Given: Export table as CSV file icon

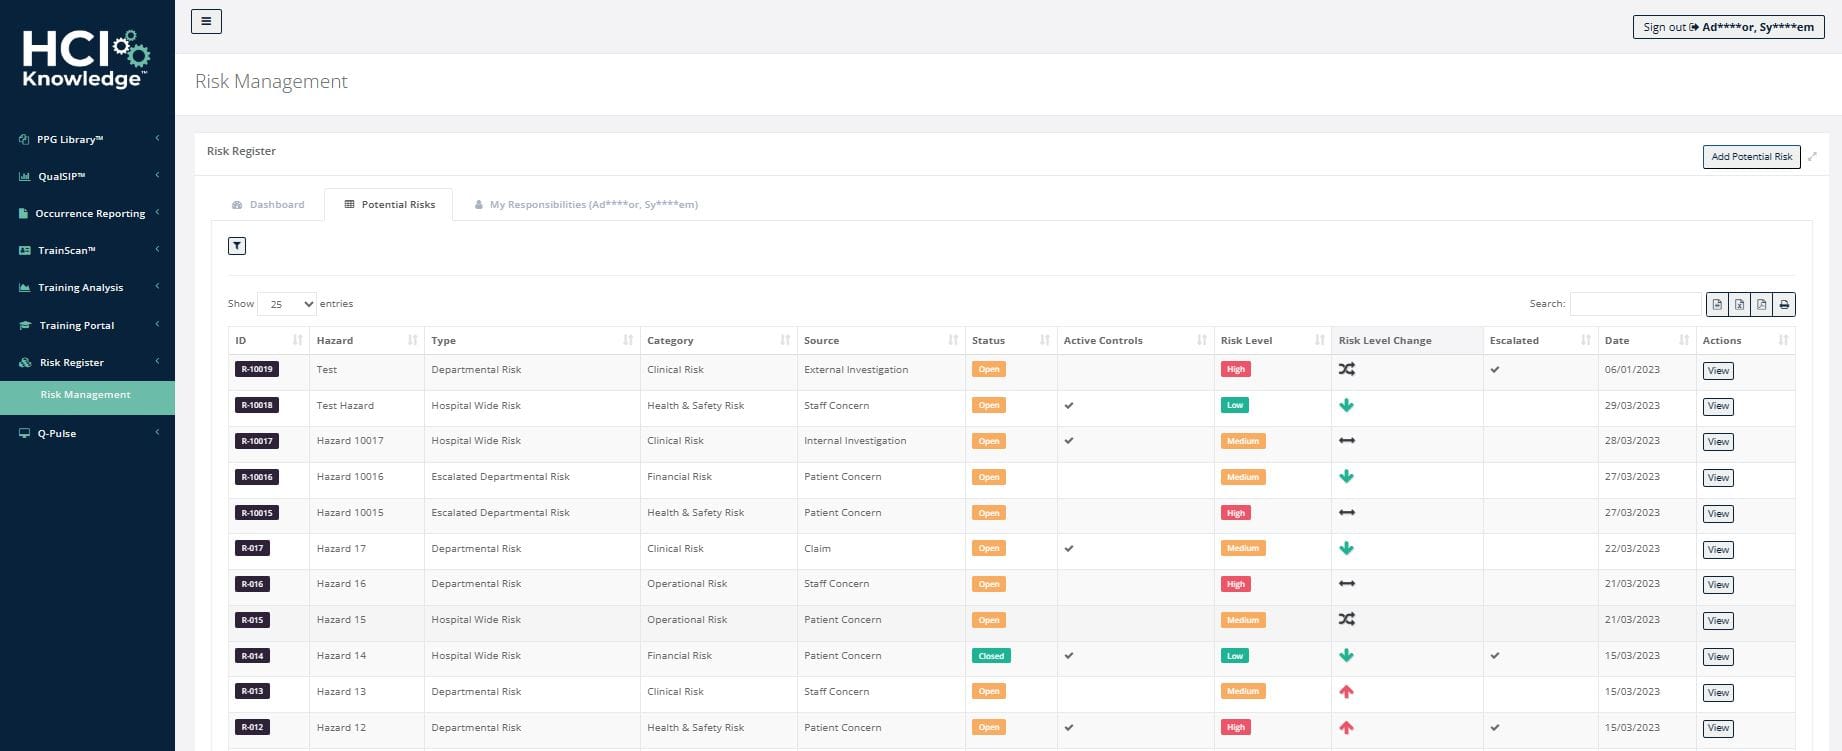Looking at the screenshot, I should 1717,304.
